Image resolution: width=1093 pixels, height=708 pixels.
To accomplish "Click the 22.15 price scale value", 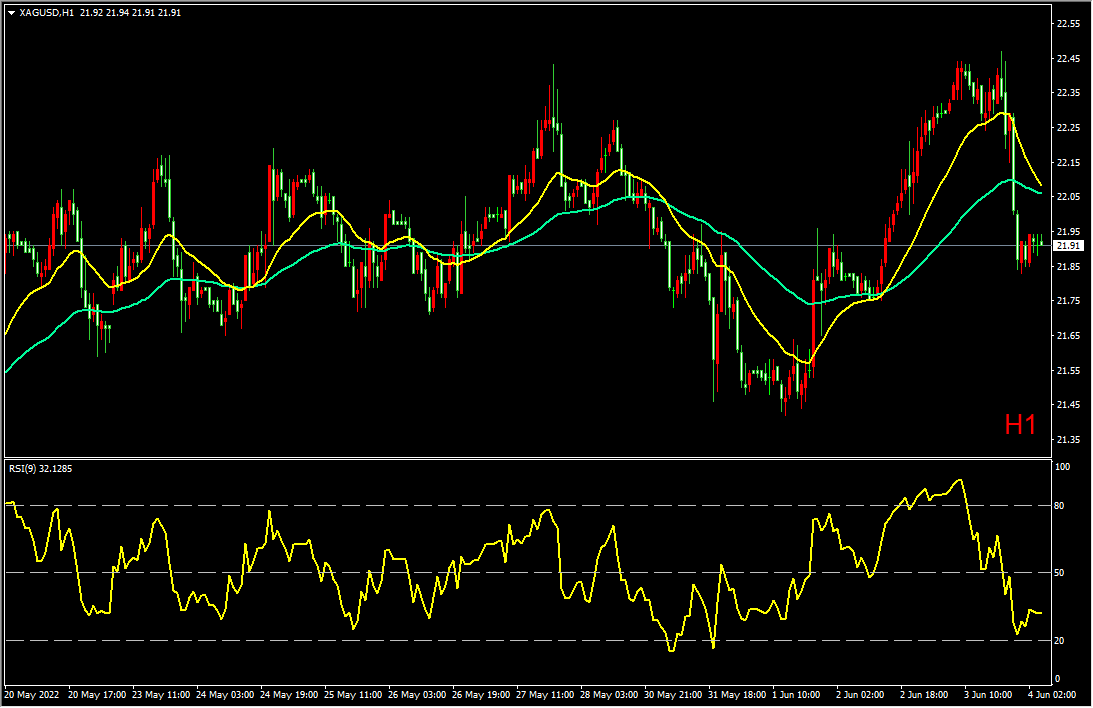I will (x=1069, y=162).
